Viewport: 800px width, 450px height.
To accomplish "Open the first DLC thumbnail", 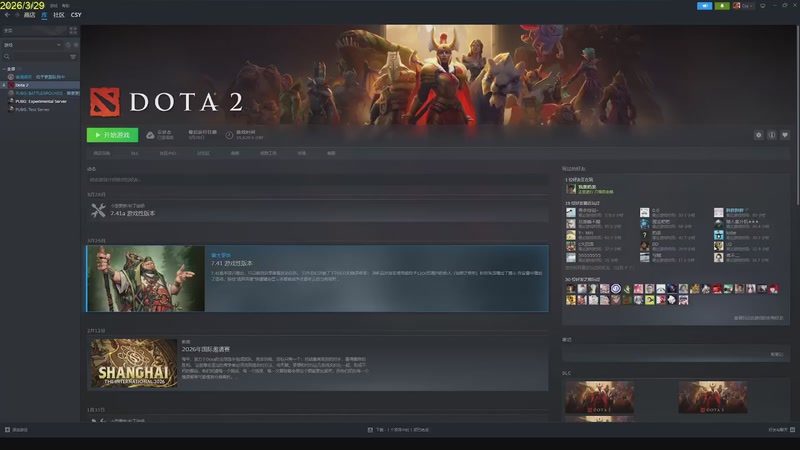I will pos(599,397).
